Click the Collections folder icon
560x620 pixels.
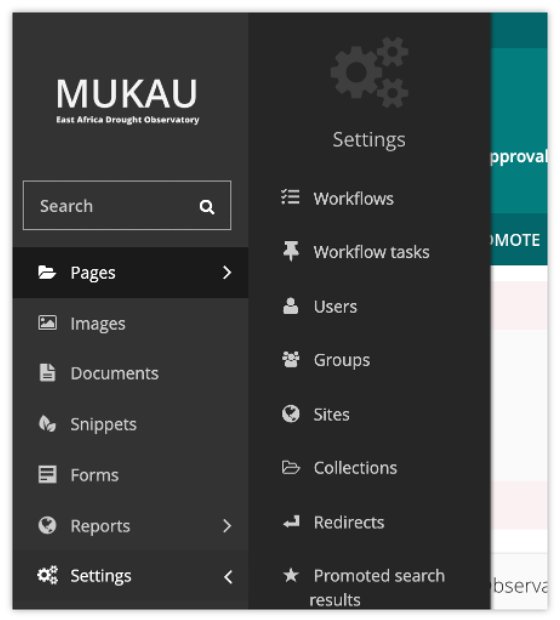click(x=291, y=467)
